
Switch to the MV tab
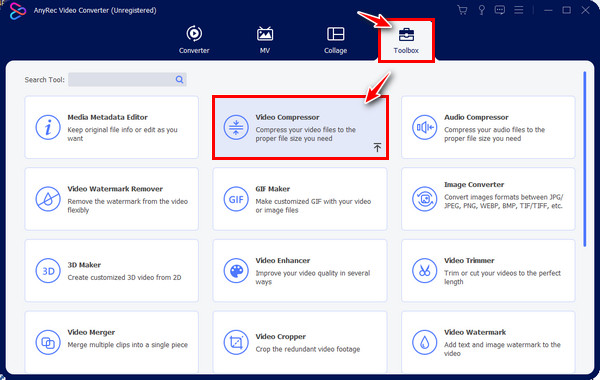(x=265, y=40)
